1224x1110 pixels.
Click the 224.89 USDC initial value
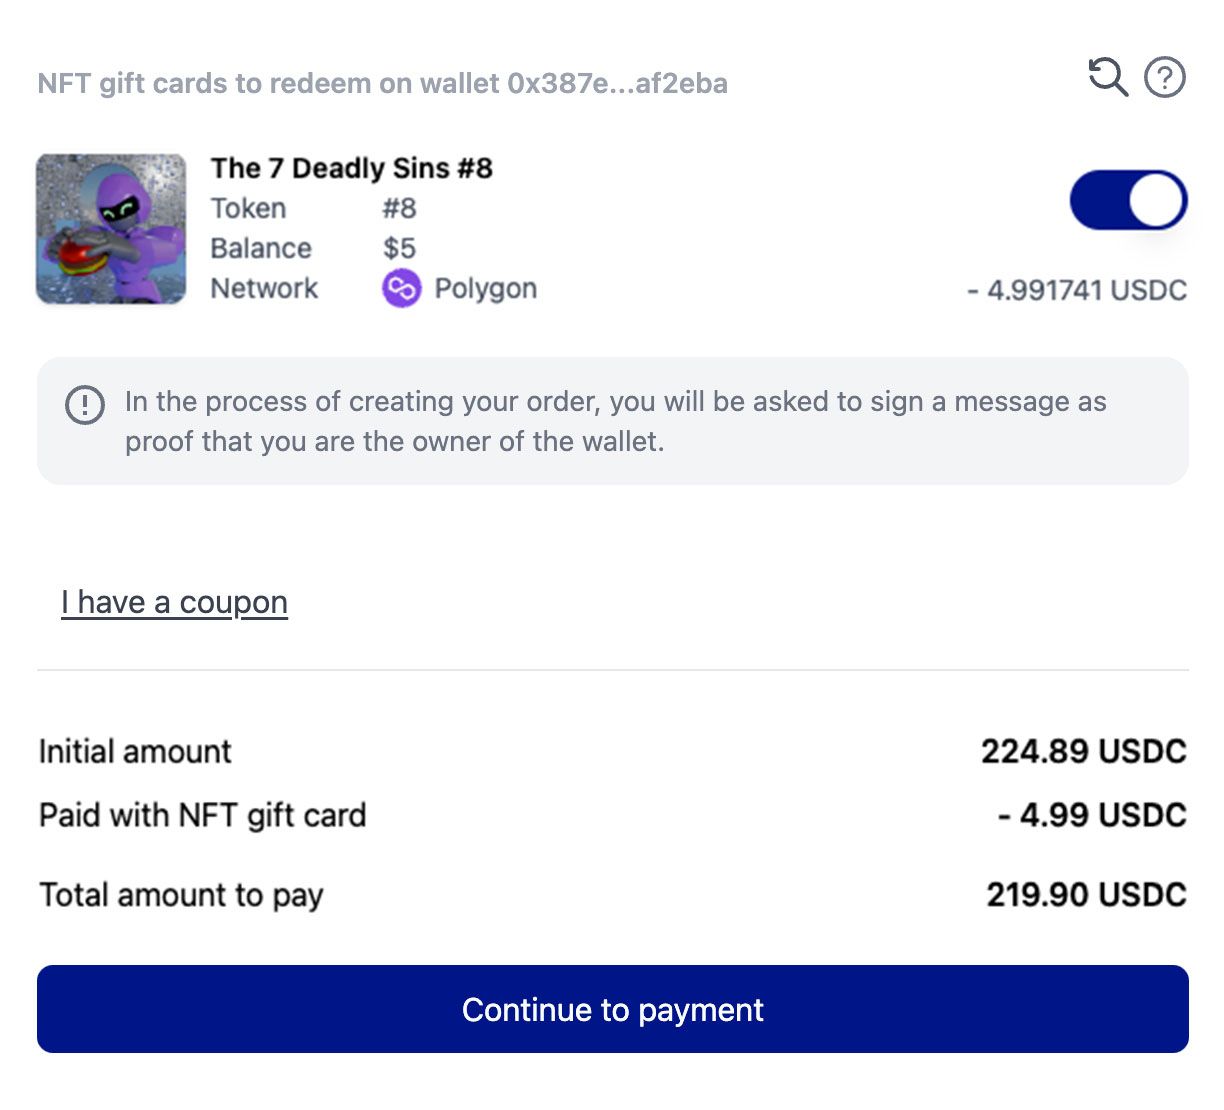click(x=1083, y=751)
